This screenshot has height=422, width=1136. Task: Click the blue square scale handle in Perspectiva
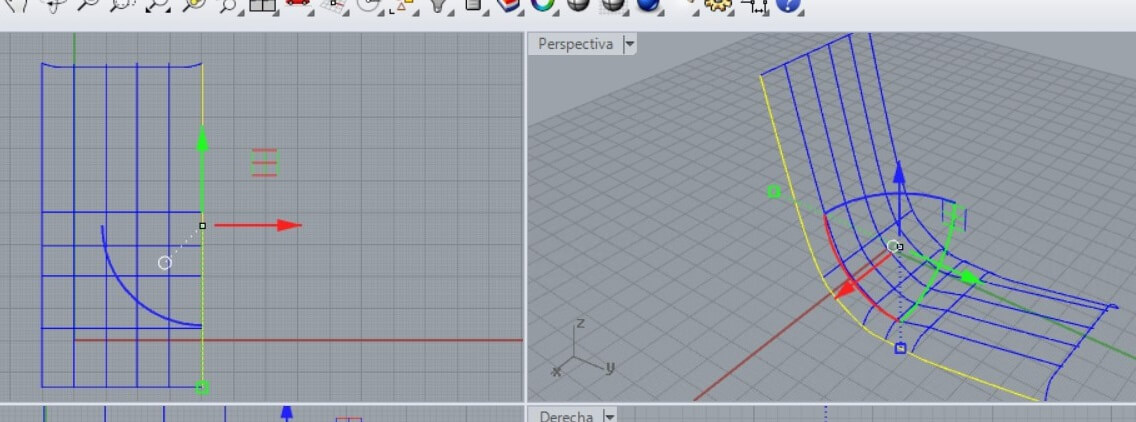tap(900, 349)
